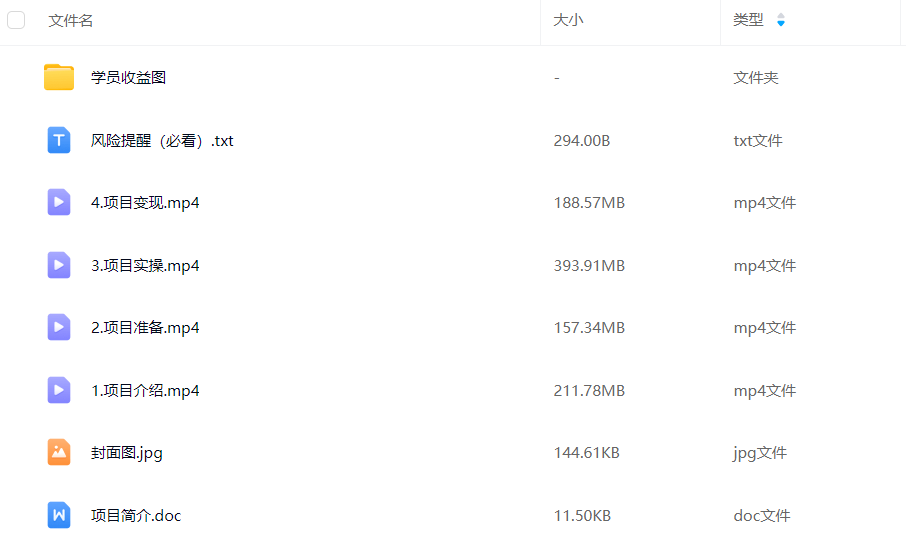Click the blue txt icon for 风险提醒
This screenshot has height=540, width=906.
tap(59, 140)
